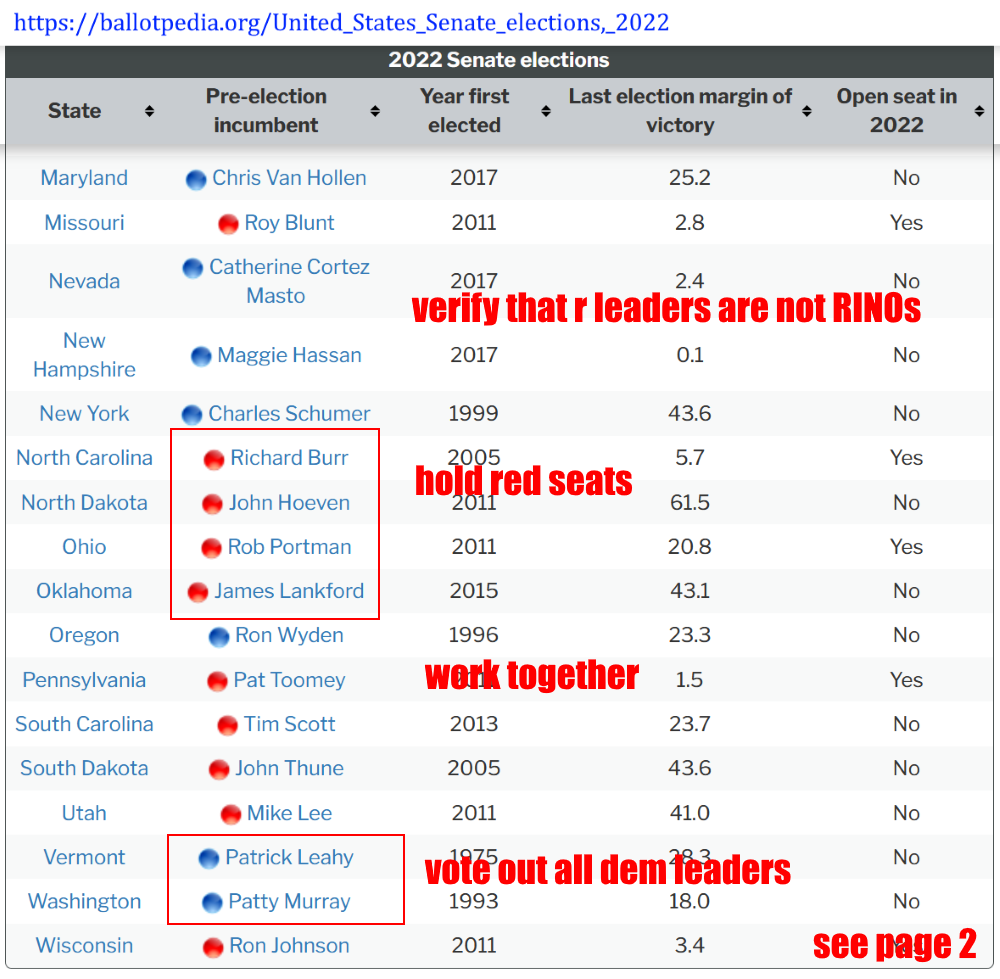Click the blue party dot beside Maggie Hassan

(201, 357)
